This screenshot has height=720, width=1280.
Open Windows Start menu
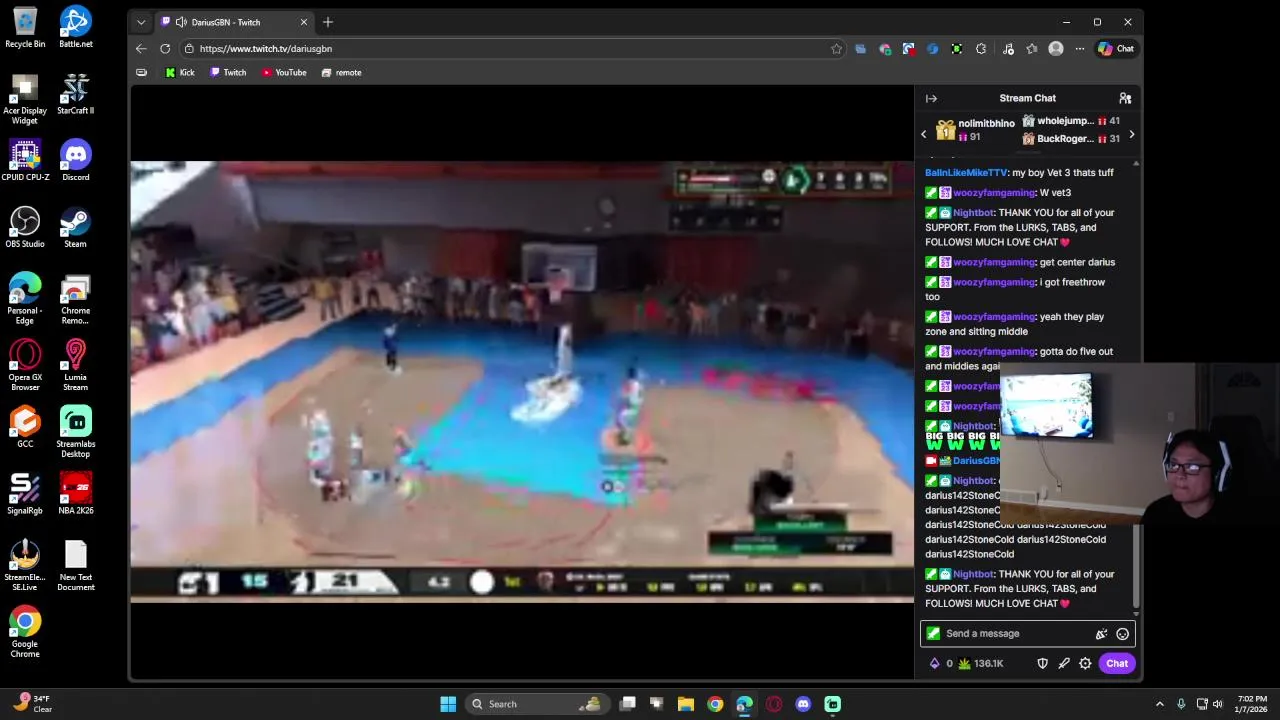448,704
